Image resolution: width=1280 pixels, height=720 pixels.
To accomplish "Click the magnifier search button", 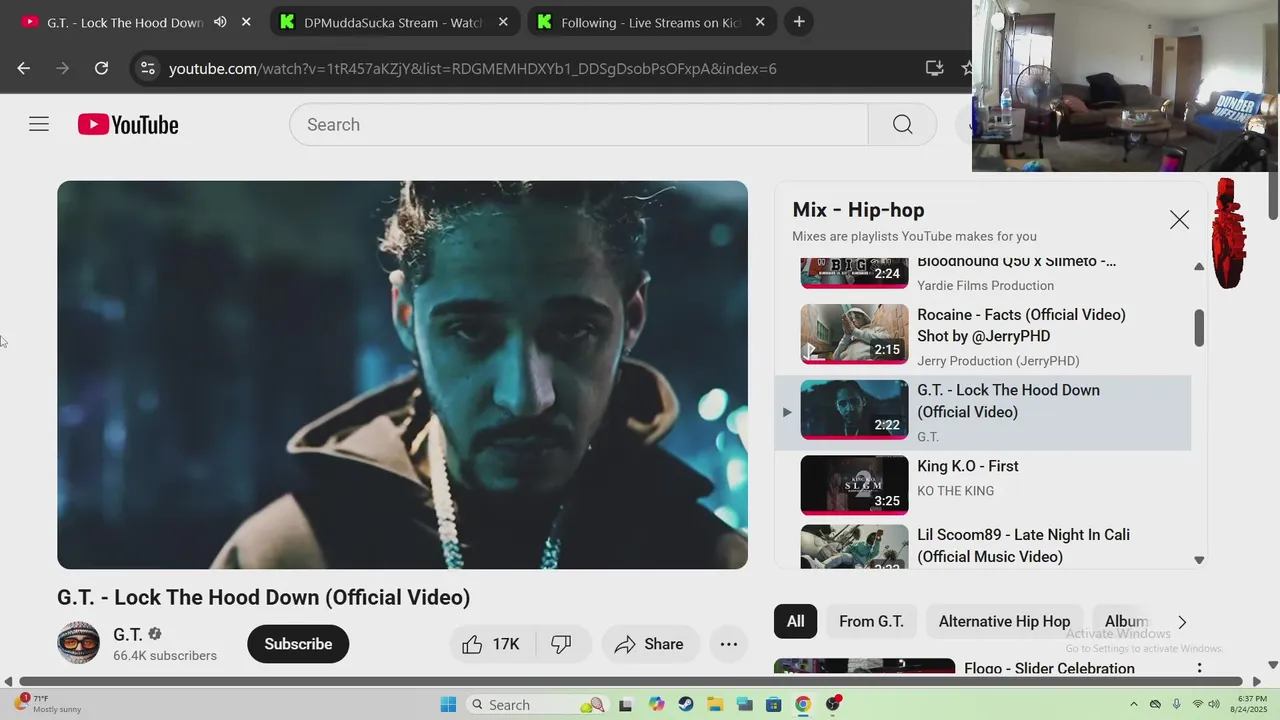I will tap(903, 124).
